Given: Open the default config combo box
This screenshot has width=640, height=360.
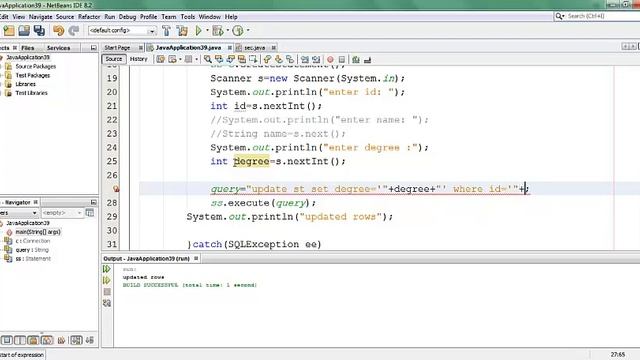Looking at the screenshot, I should (x=122, y=31).
